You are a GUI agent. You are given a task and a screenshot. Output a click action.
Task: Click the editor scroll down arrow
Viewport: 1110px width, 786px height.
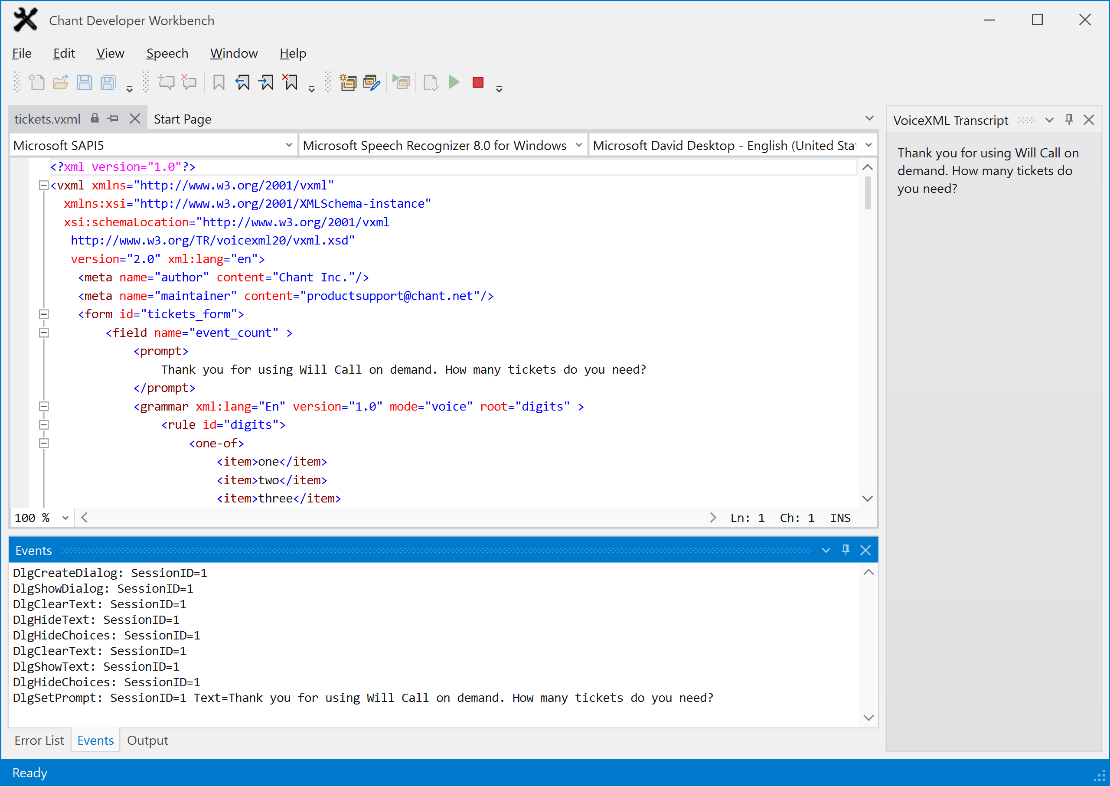click(x=867, y=499)
